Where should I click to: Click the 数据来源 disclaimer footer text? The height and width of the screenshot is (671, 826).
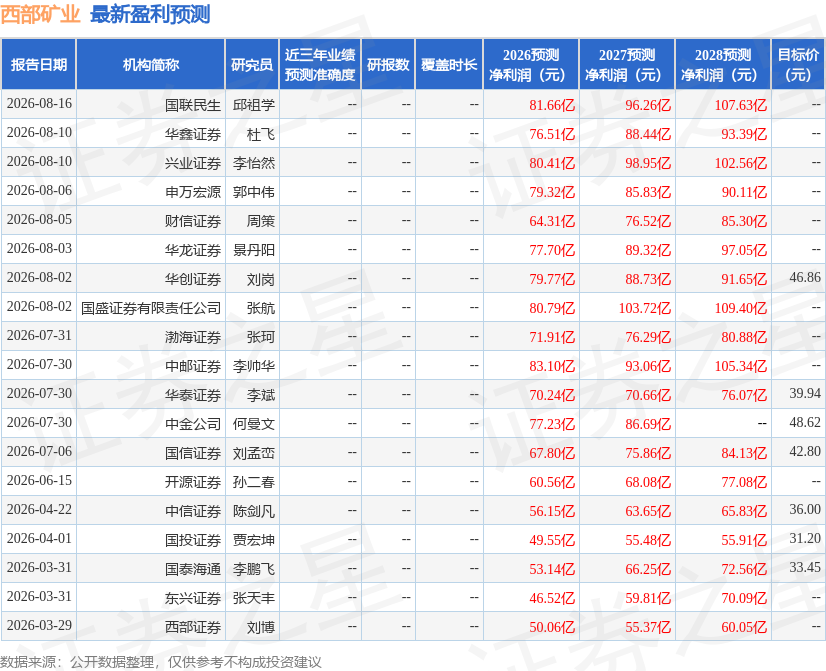pyautogui.click(x=161, y=662)
